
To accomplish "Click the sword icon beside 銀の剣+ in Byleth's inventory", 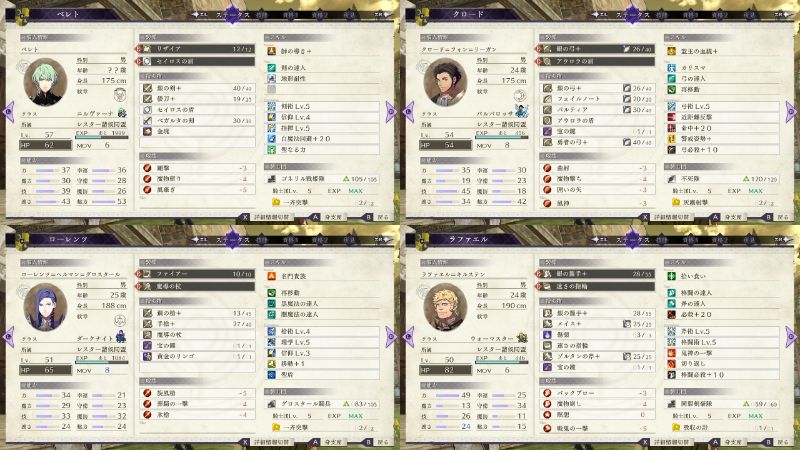I will pos(147,88).
